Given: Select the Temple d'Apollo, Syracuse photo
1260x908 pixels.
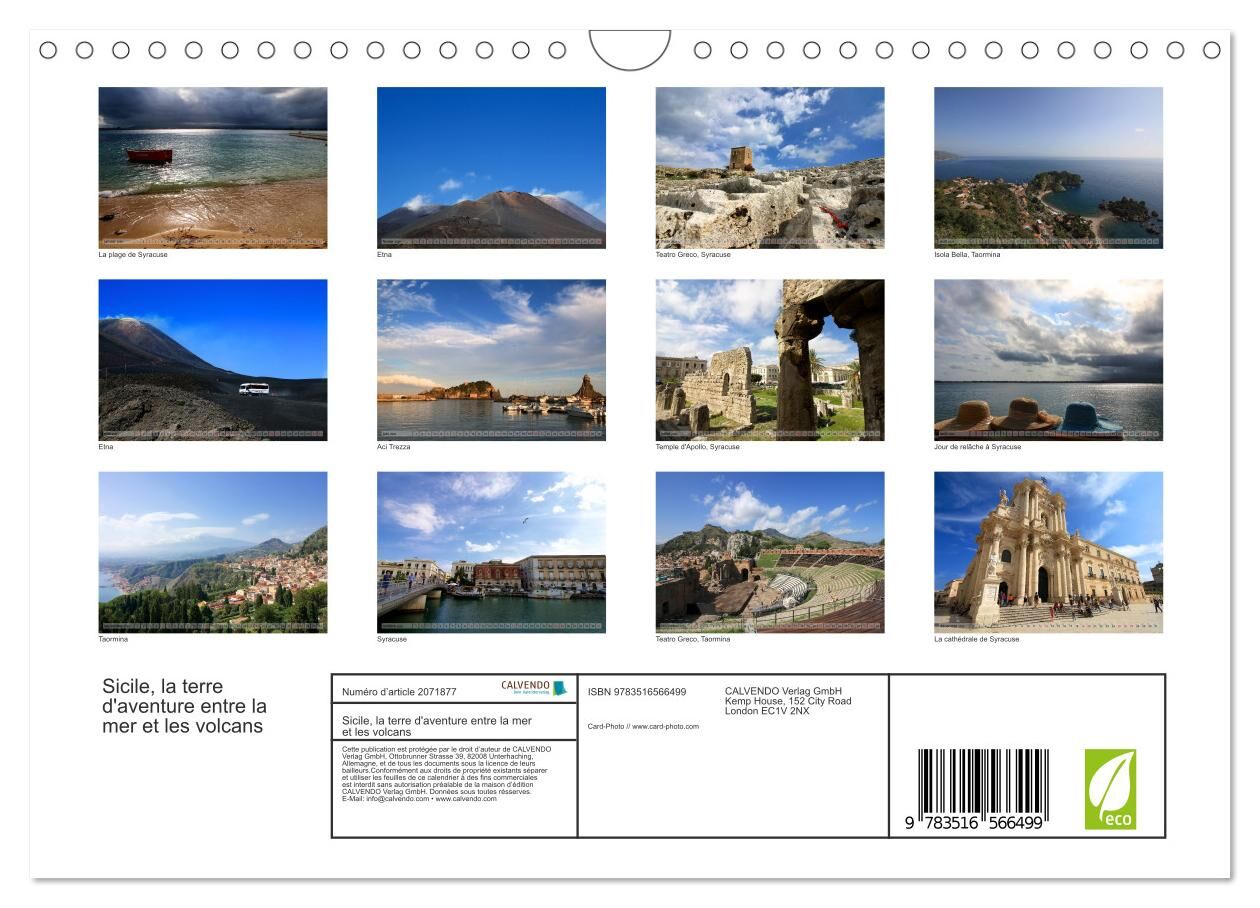Looking at the screenshot, I should click(769, 359).
